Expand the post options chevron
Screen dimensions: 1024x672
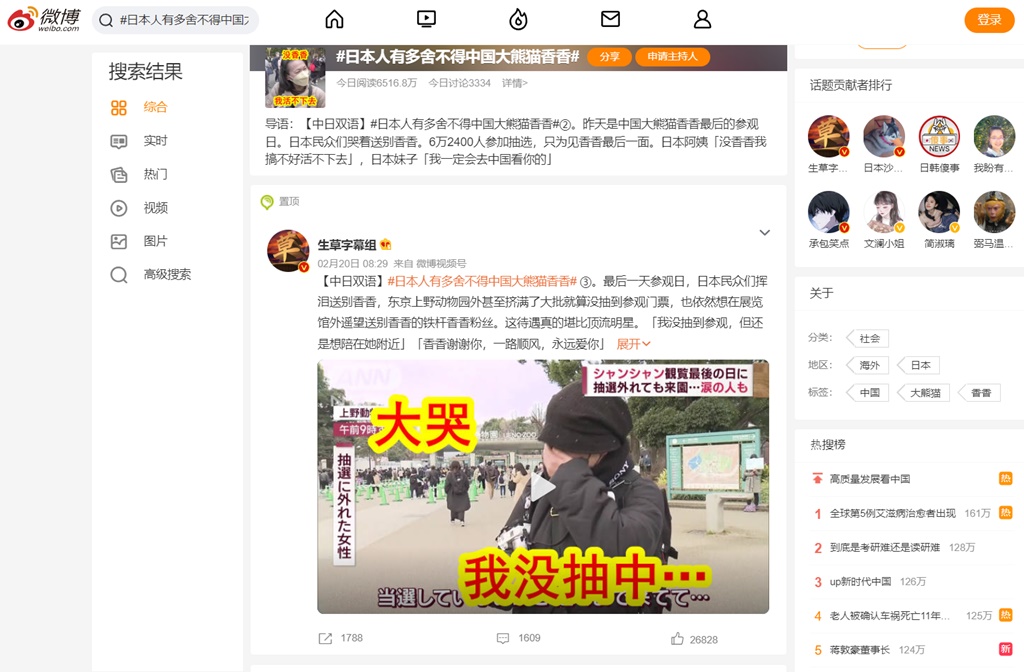pyautogui.click(x=764, y=233)
